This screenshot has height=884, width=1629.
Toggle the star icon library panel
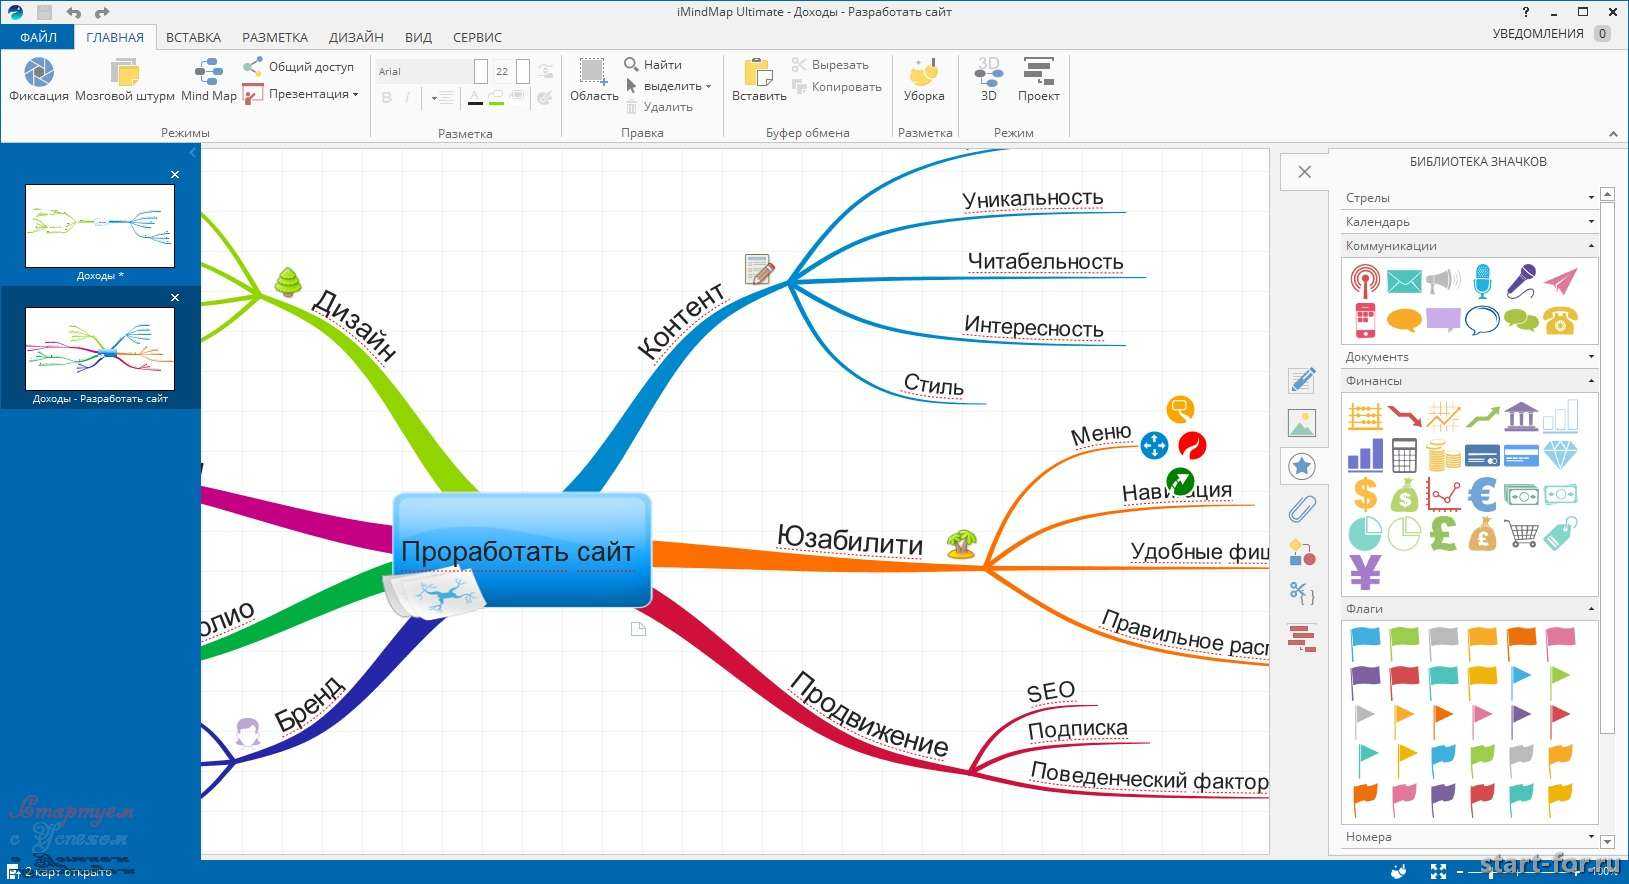(1301, 466)
